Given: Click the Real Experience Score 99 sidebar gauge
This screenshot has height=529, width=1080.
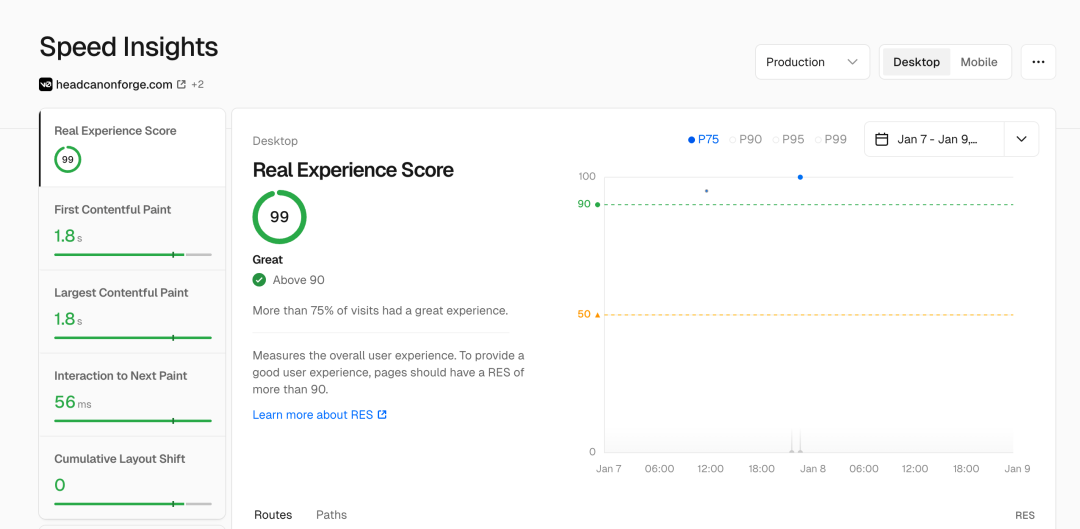Looking at the screenshot, I should click(x=68, y=159).
